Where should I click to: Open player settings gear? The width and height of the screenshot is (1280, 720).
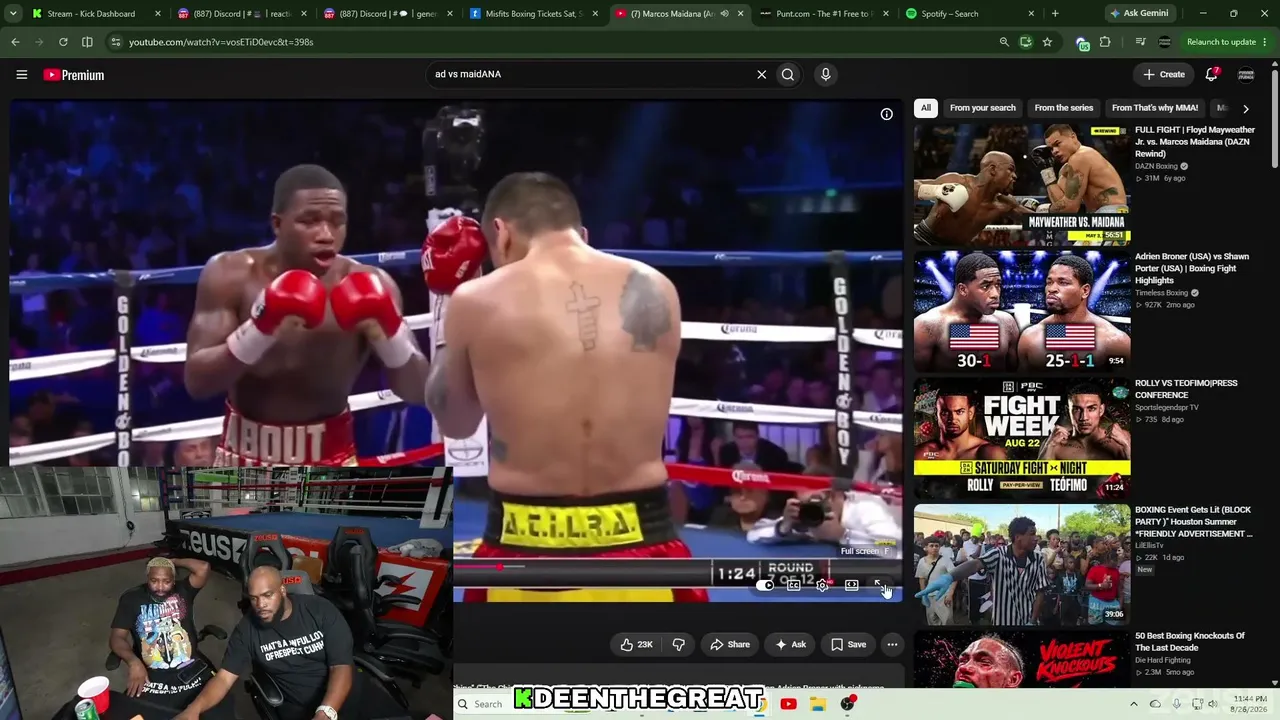point(822,585)
